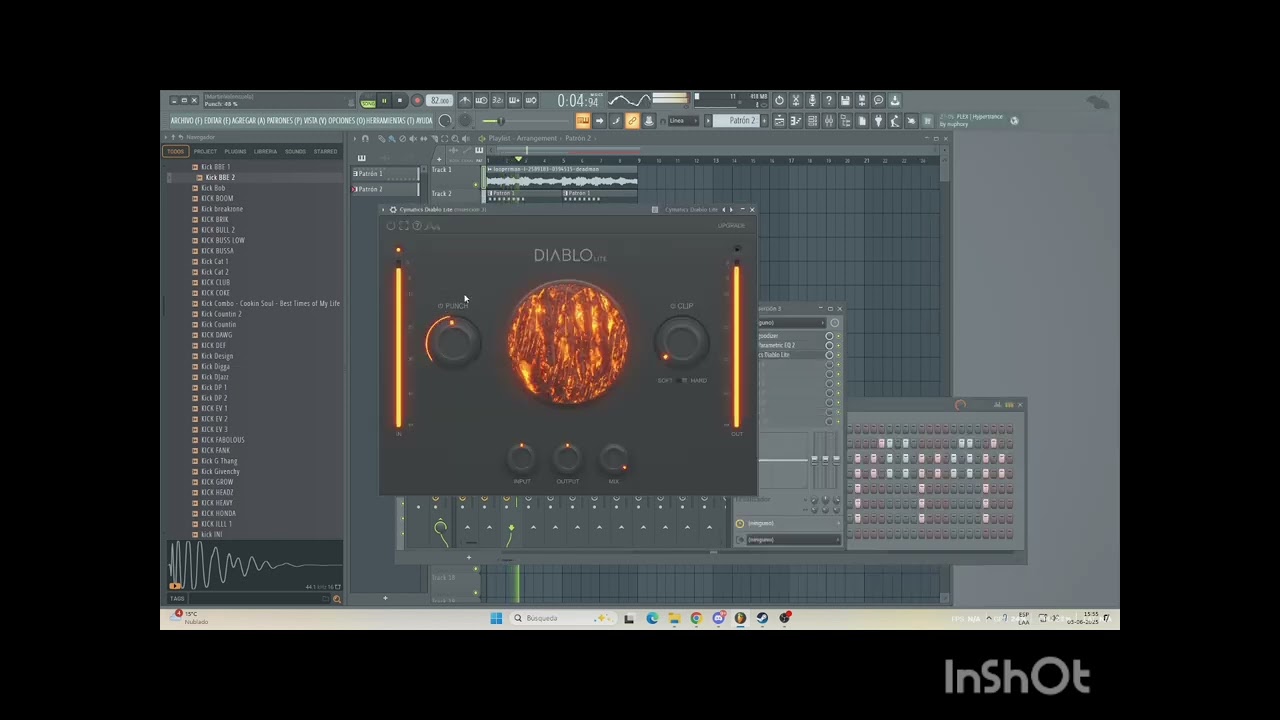Select Patrón 1 in the pattern picker
The image size is (1280, 720).
coord(386,174)
